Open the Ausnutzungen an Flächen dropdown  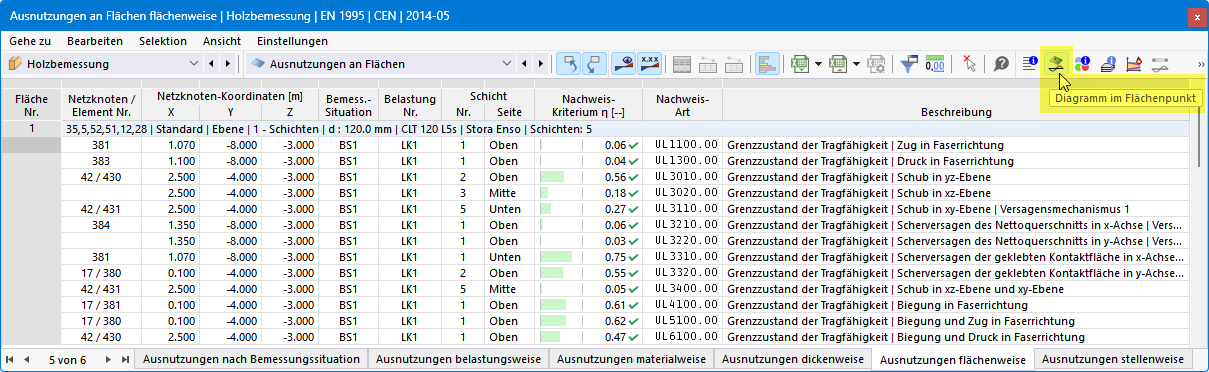coord(508,64)
